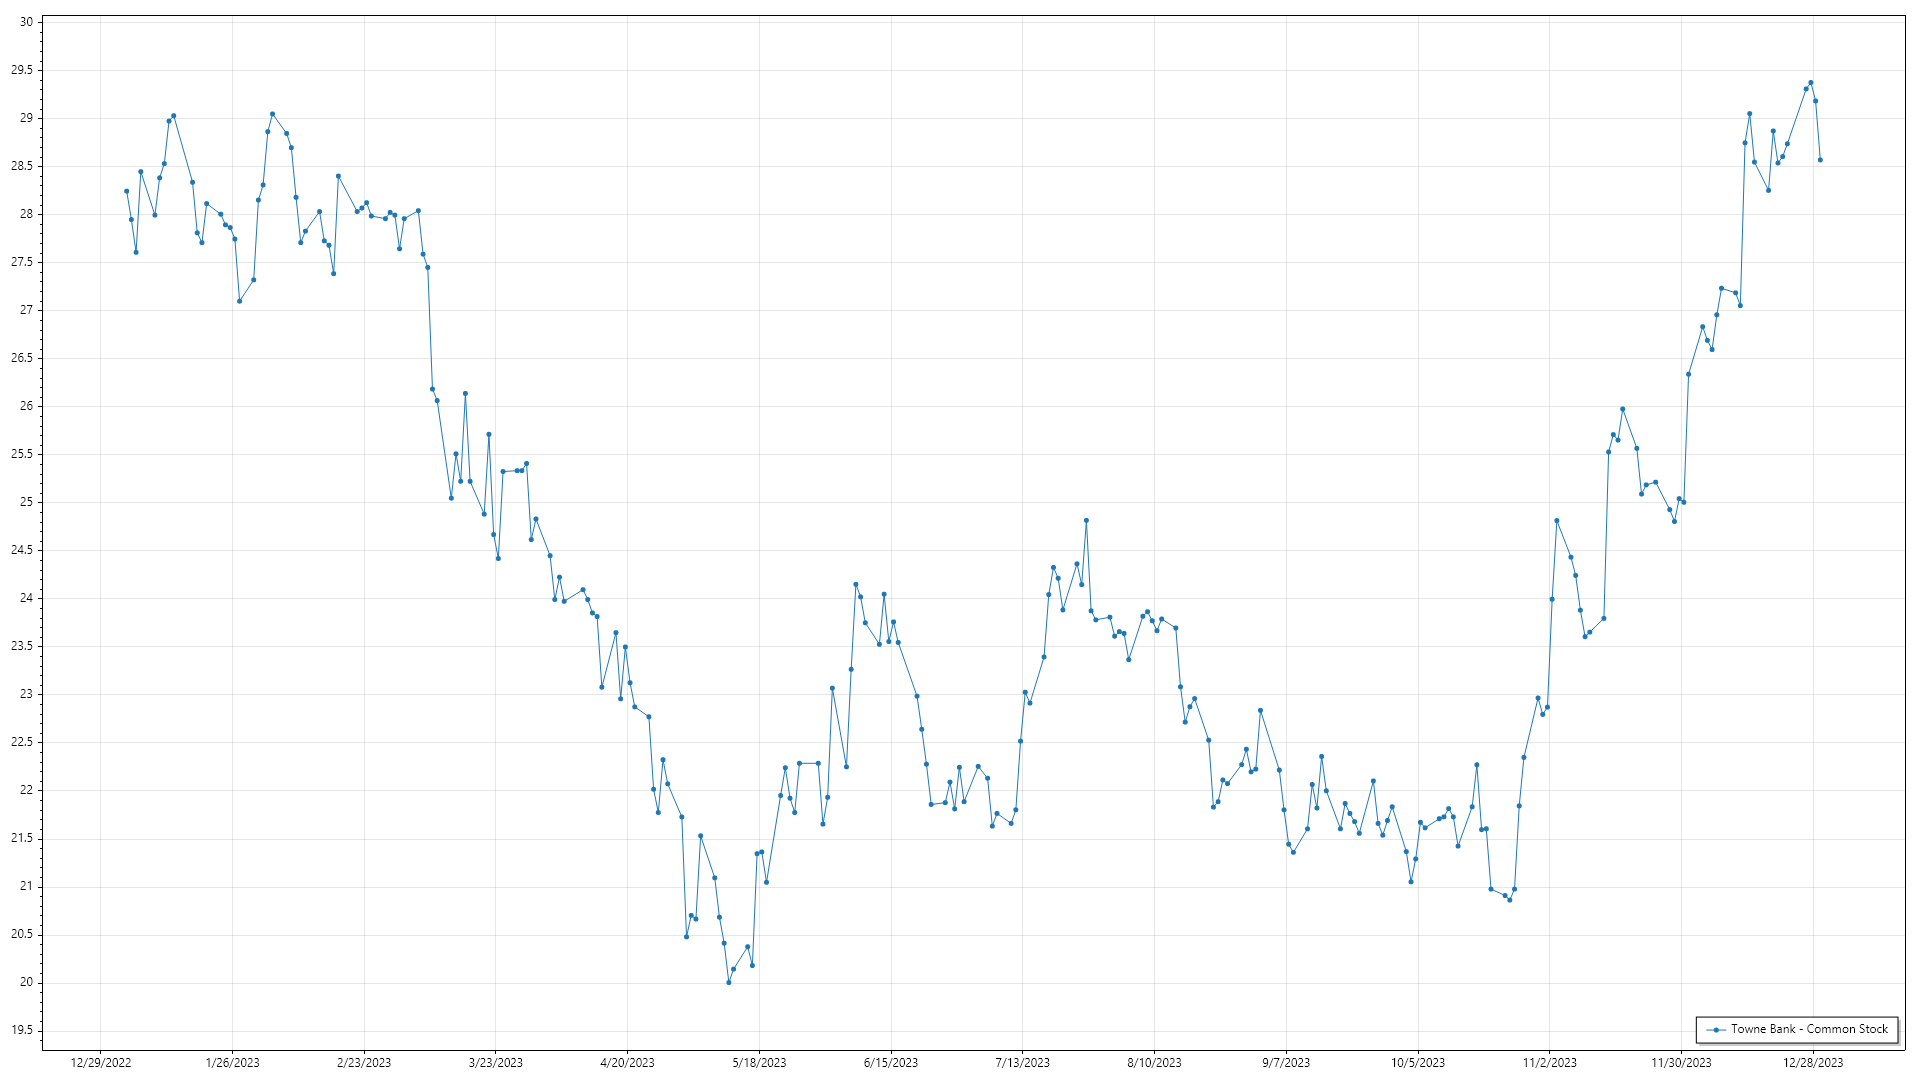Select the 12/28/2023 date label
This screenshot has height=1080, width=1920.
pos(1813,1063)
